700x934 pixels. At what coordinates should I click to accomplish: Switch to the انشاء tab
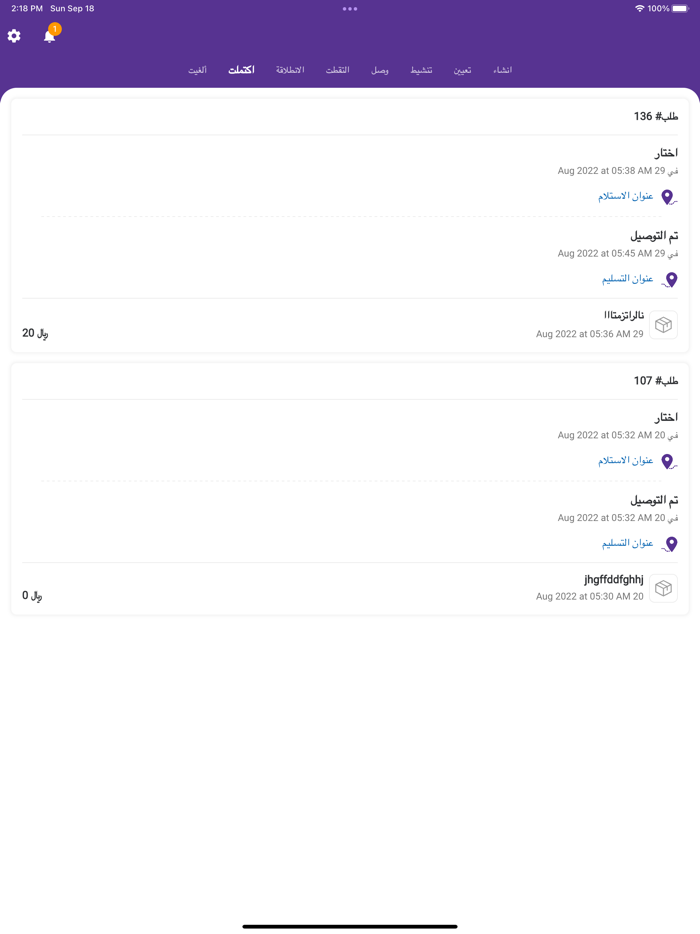(x=502, y=70)
